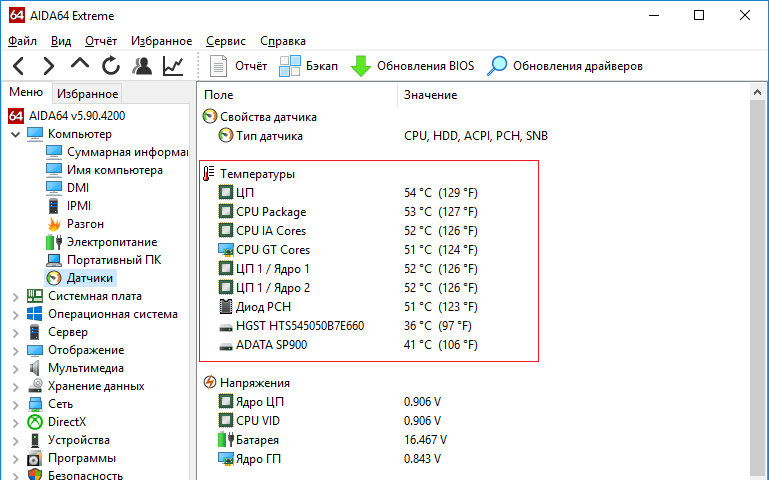Select the Ядро ЦП voltage row
Screen dimensions: 769x480
pos(330,402)
